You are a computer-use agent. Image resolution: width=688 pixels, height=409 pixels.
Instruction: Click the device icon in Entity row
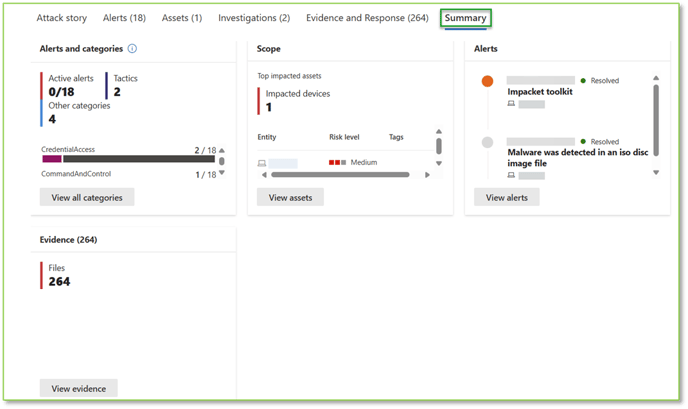262,163
